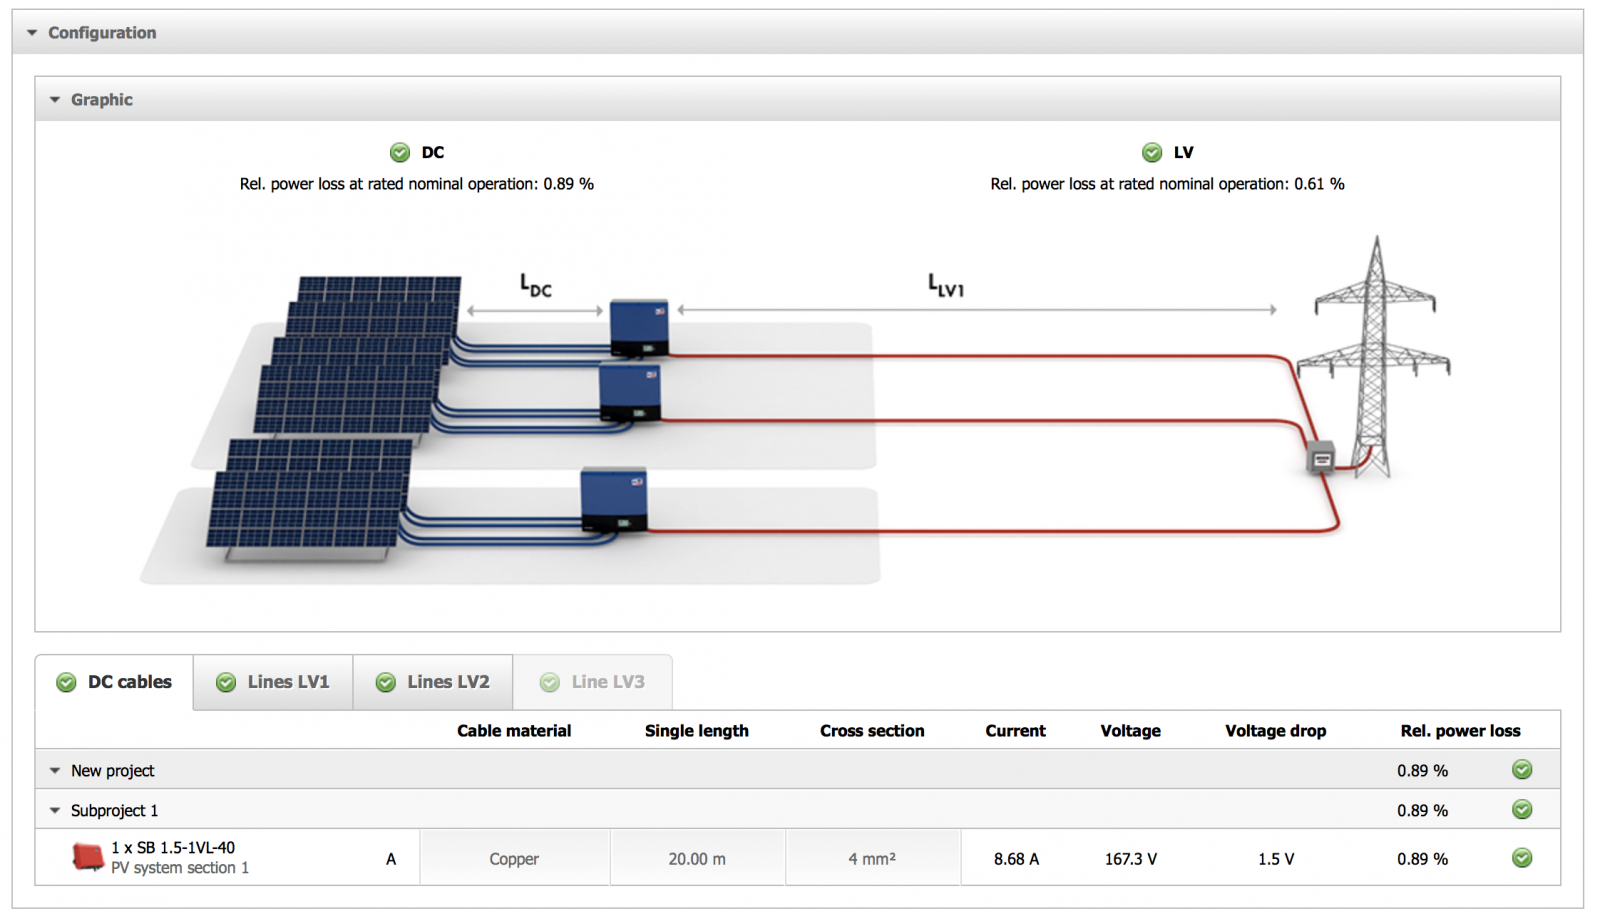Click the New project label

(x=112, y=771)
